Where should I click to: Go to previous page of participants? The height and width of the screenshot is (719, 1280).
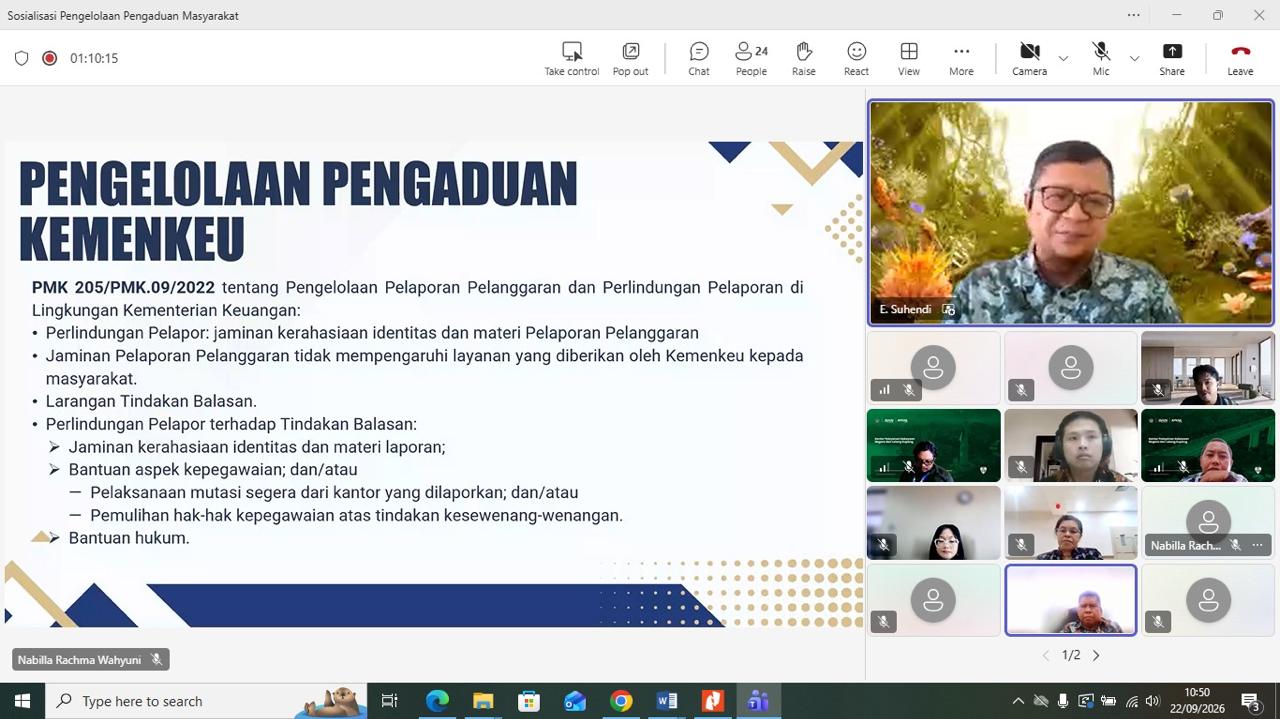(1046, 655)
